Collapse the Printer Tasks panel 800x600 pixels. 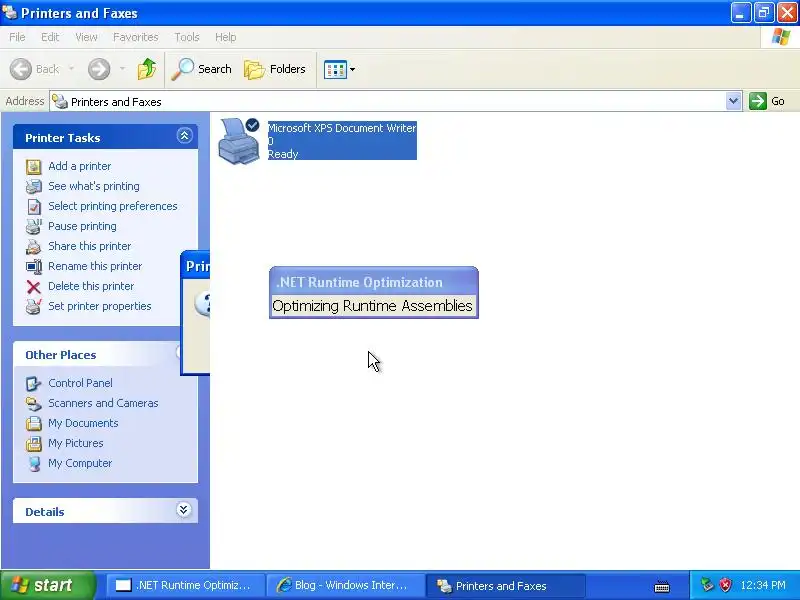coord(184,136)
